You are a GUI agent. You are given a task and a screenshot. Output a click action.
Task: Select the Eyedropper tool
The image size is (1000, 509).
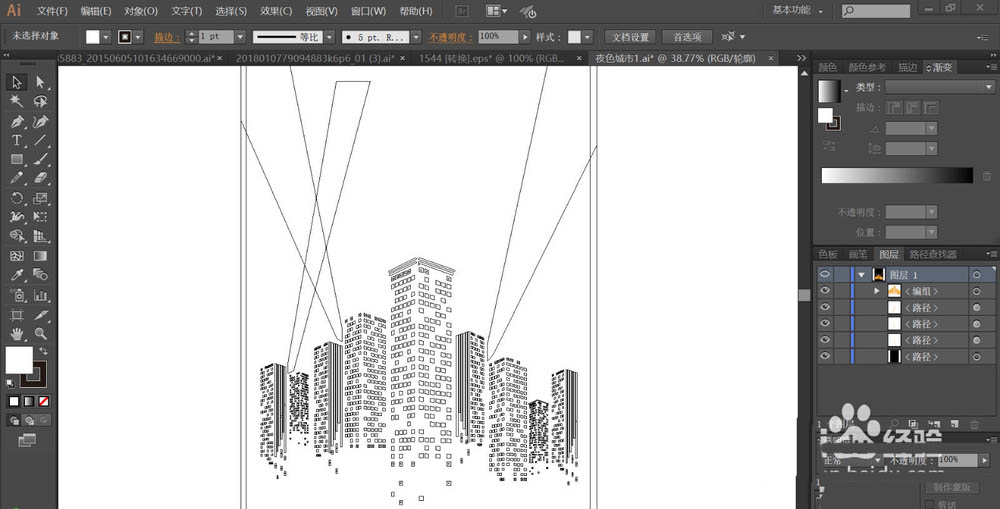(17, 275)
